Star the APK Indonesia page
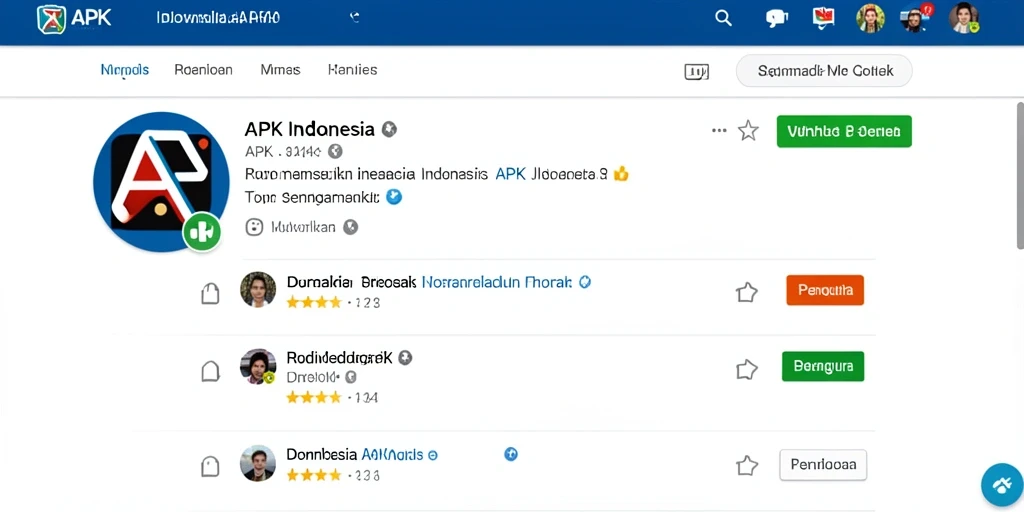 [748, 131]
